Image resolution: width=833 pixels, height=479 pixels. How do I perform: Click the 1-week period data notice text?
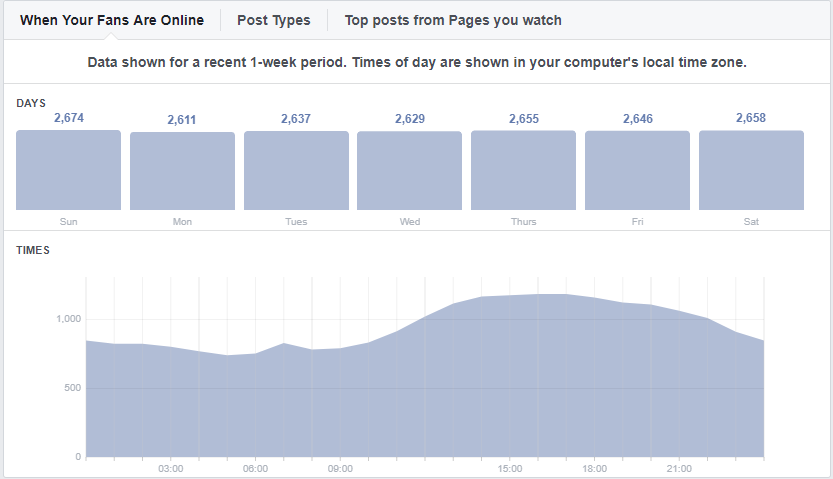417,62
